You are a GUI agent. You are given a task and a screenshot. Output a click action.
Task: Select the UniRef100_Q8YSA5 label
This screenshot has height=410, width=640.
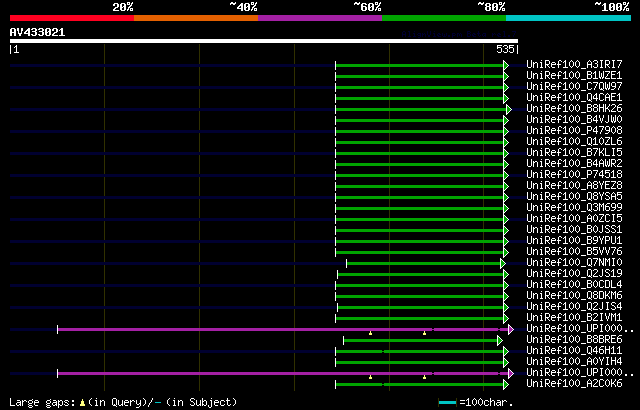(574, 197)
